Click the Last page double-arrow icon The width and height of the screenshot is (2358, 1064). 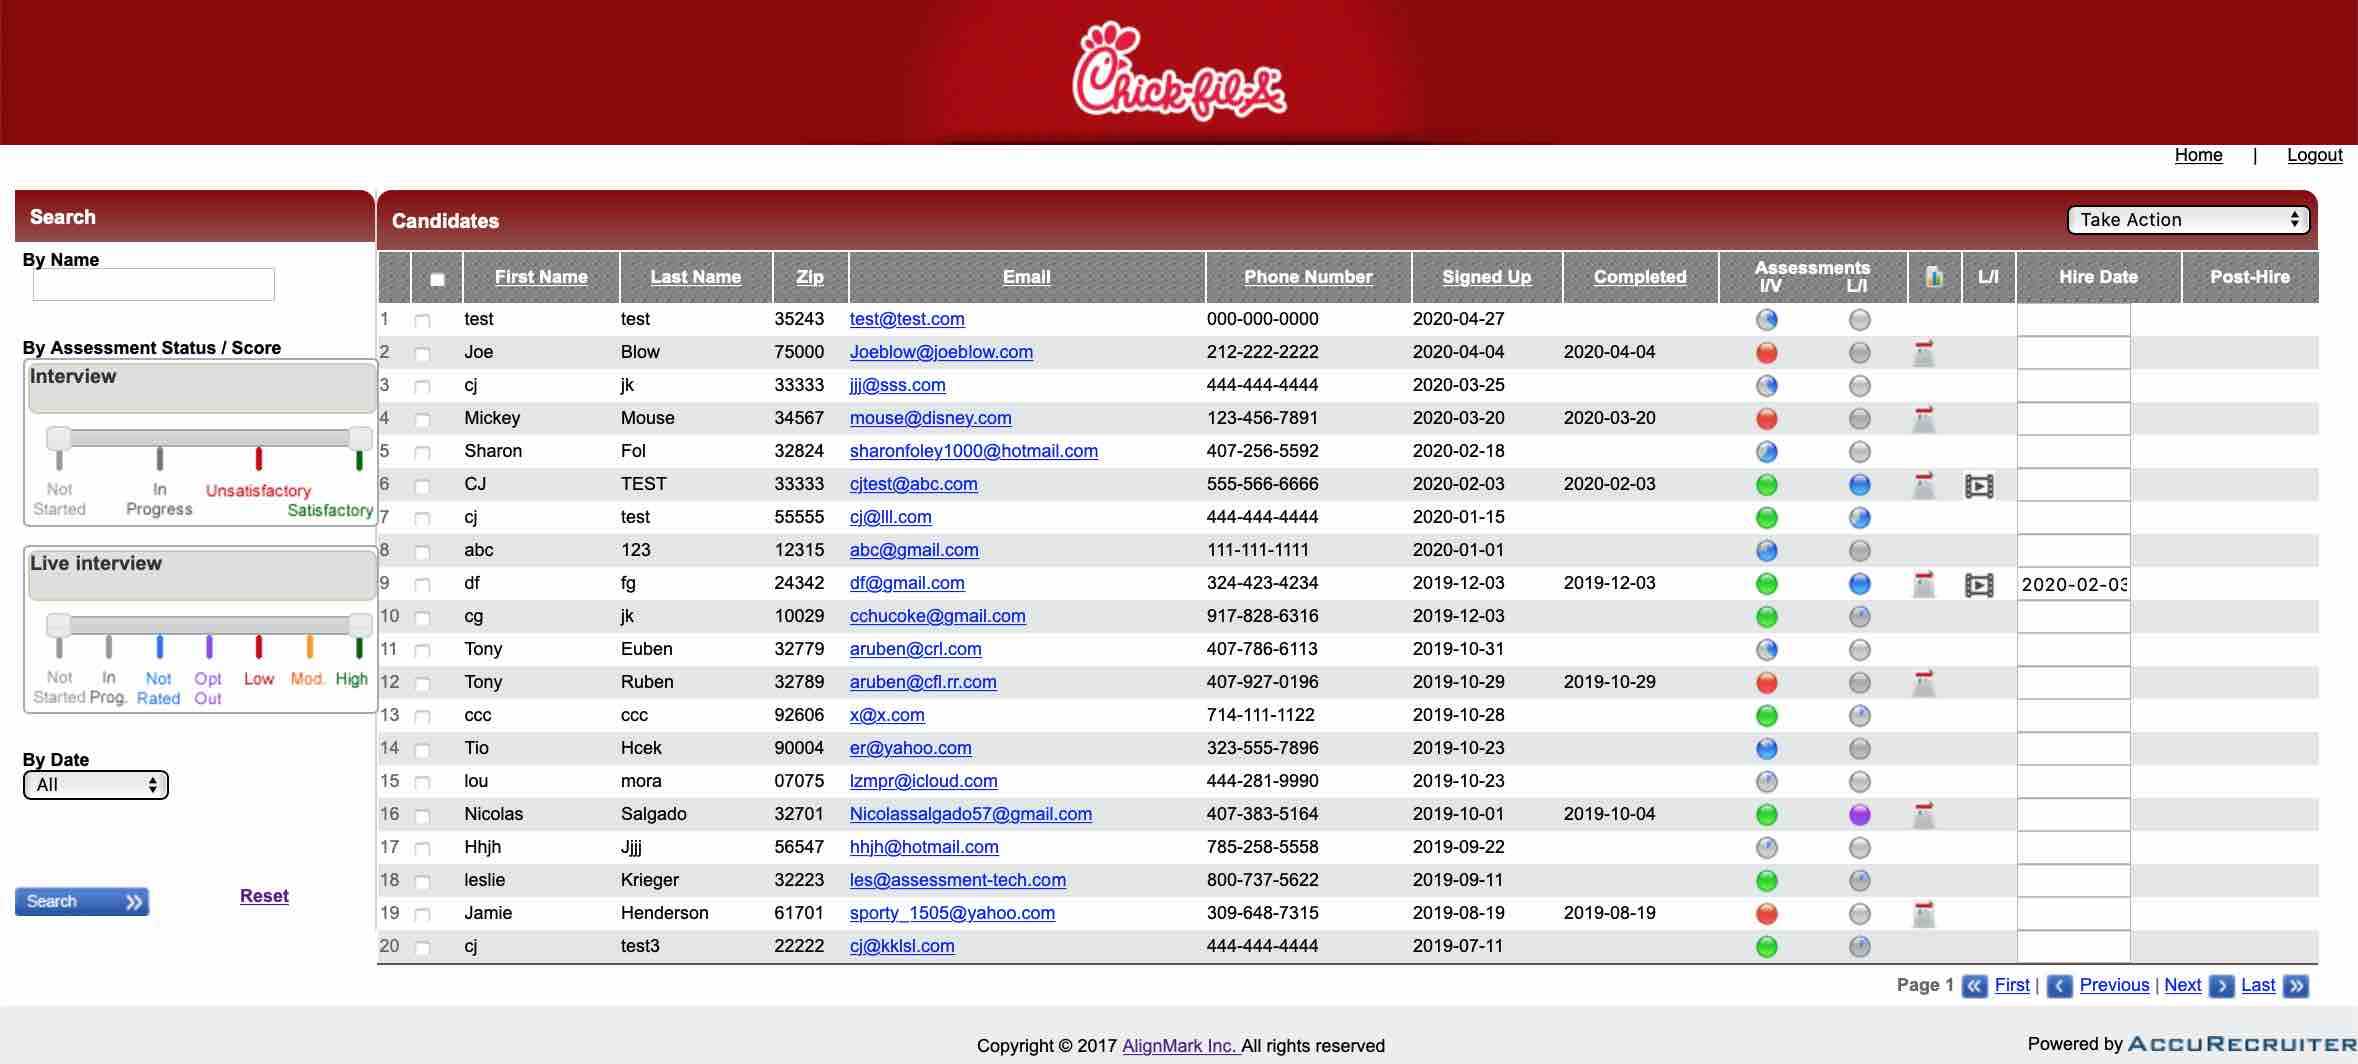pos(2297,986)
